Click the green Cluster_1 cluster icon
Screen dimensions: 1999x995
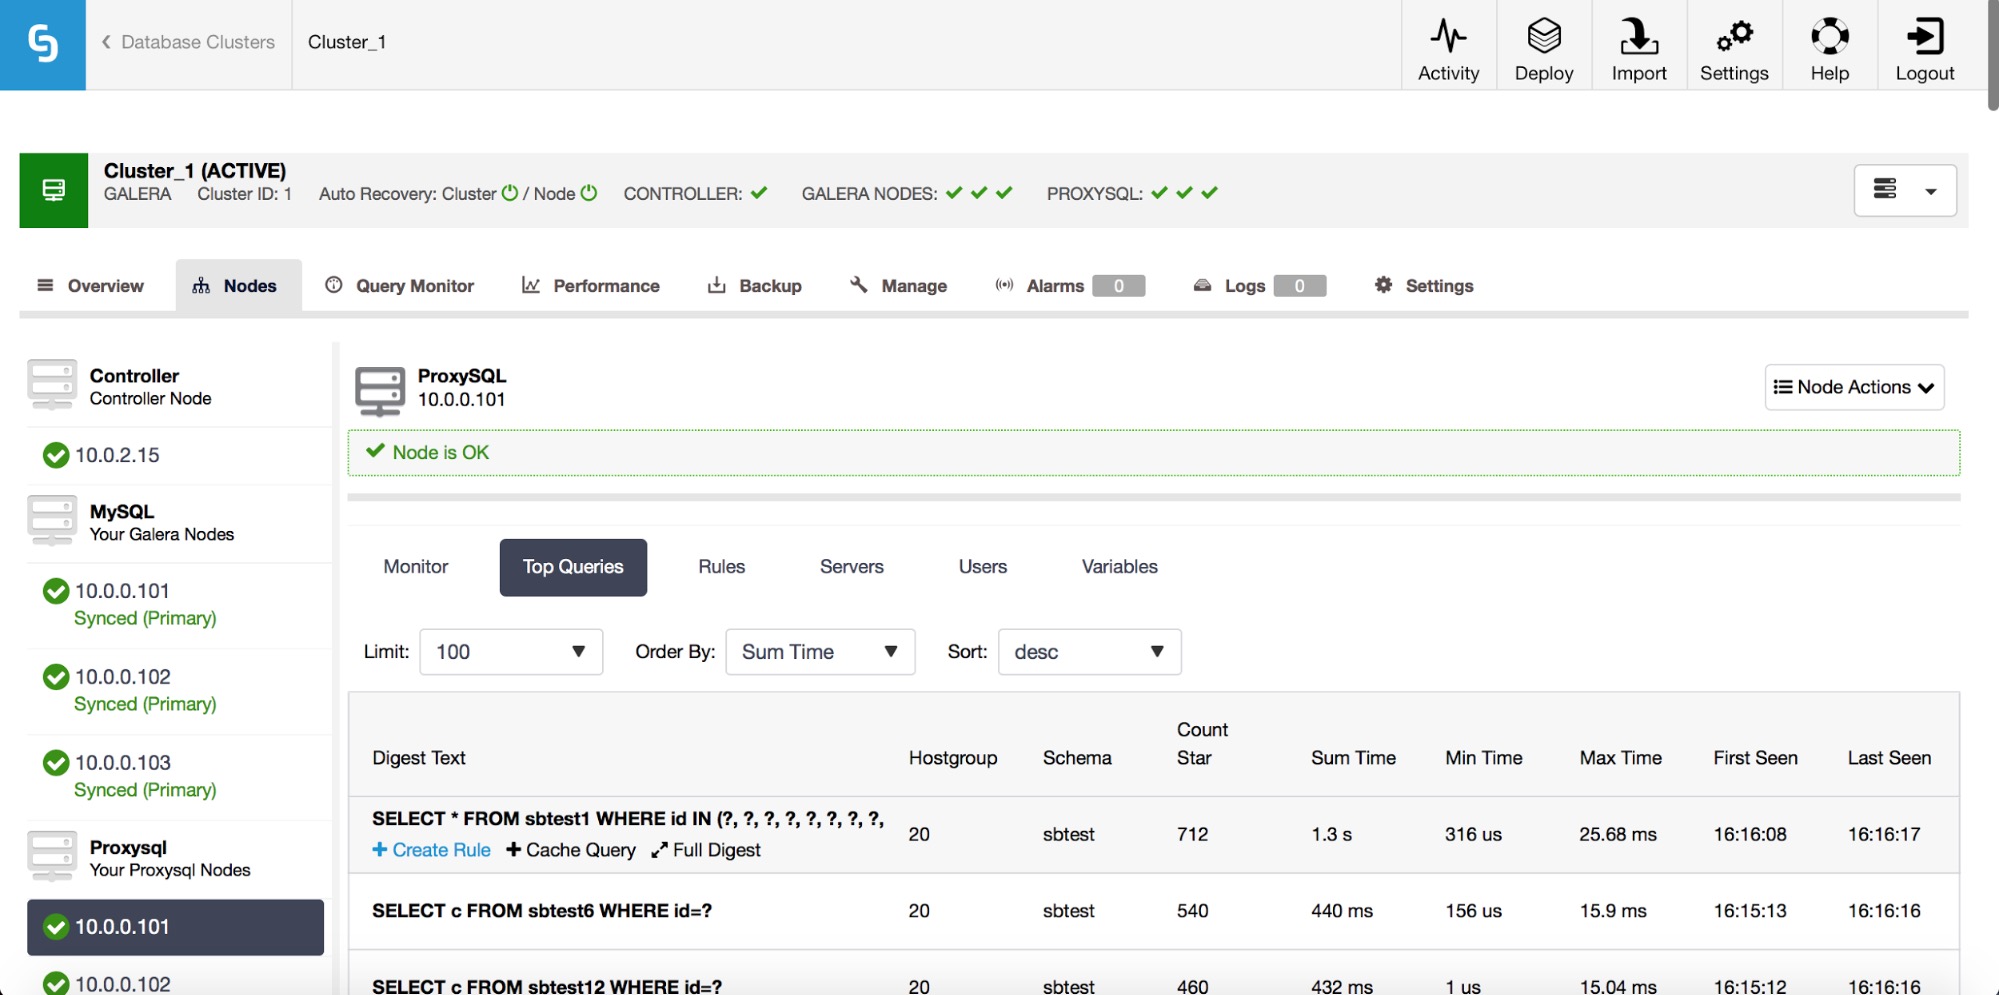(54, 190)
